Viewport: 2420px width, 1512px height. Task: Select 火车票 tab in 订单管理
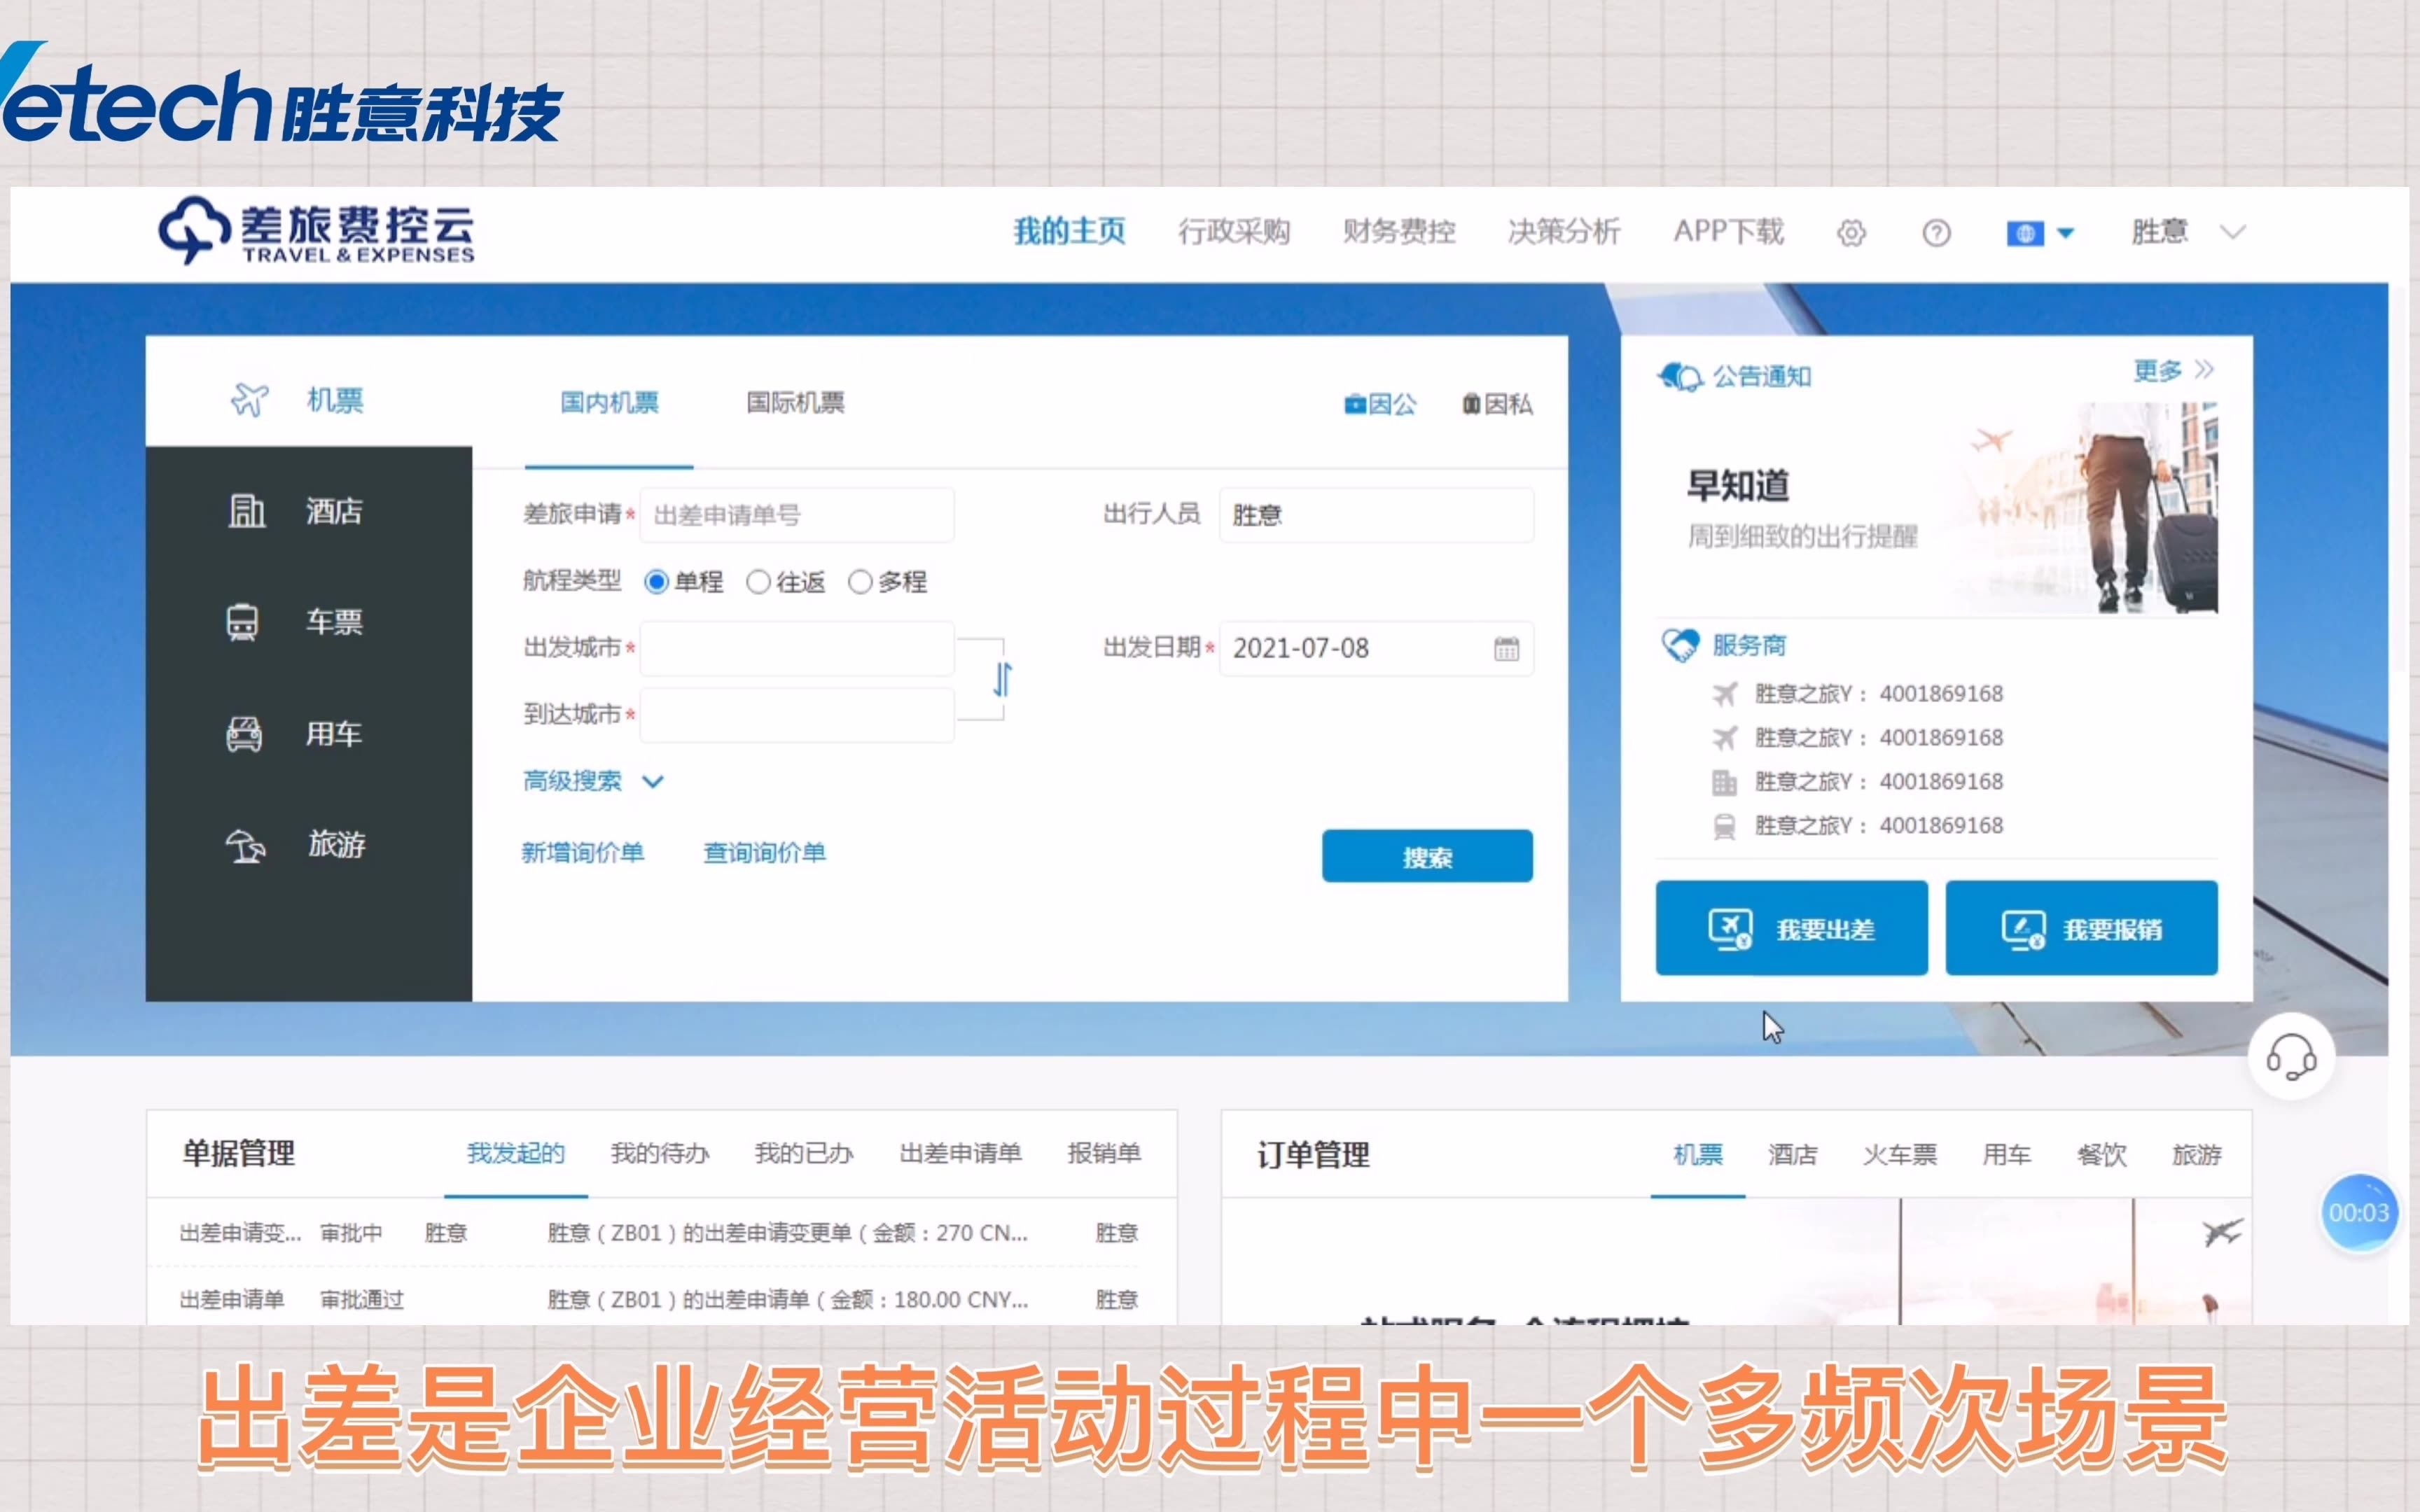click(1900, 1156)
